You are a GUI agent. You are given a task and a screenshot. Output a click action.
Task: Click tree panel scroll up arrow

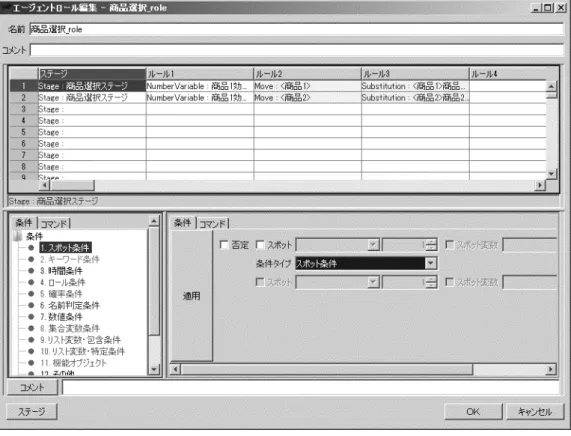tap(154, 221)
